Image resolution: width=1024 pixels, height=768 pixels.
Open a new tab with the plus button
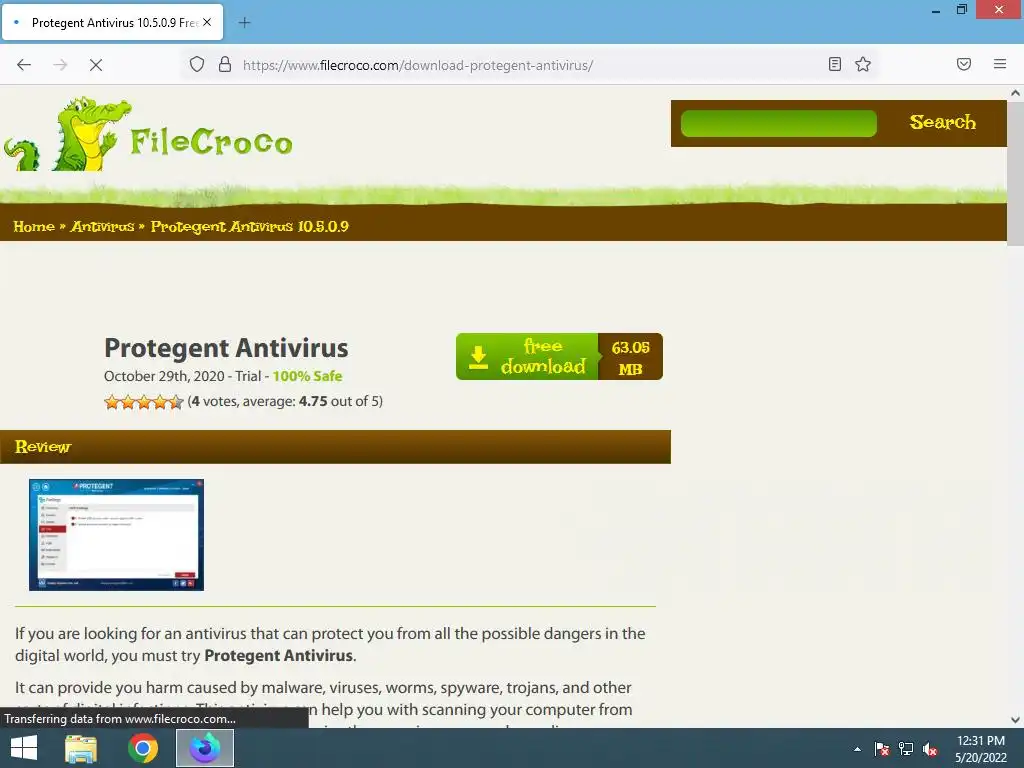244,23
